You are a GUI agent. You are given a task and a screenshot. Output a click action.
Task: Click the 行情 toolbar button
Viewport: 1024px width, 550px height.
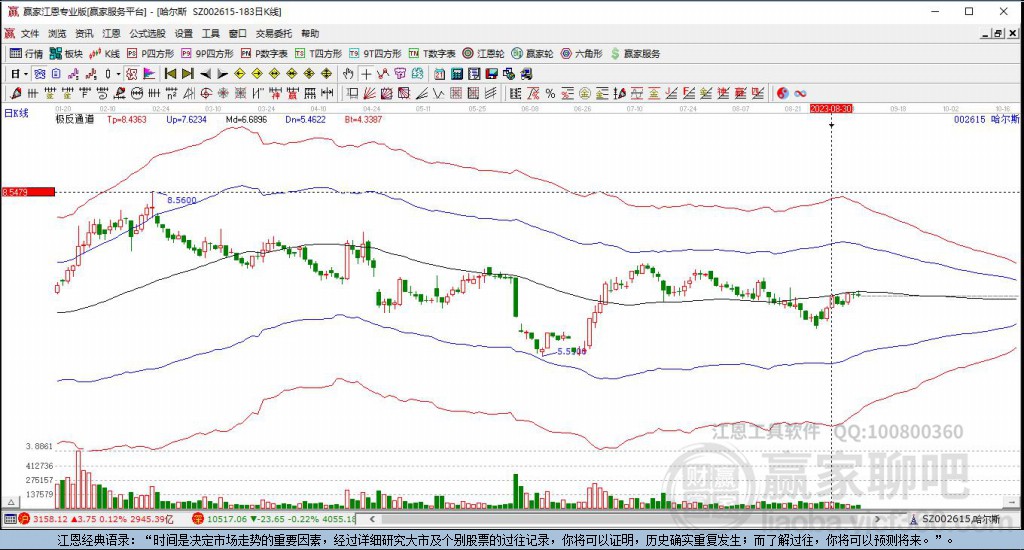[x=26, y=54]
